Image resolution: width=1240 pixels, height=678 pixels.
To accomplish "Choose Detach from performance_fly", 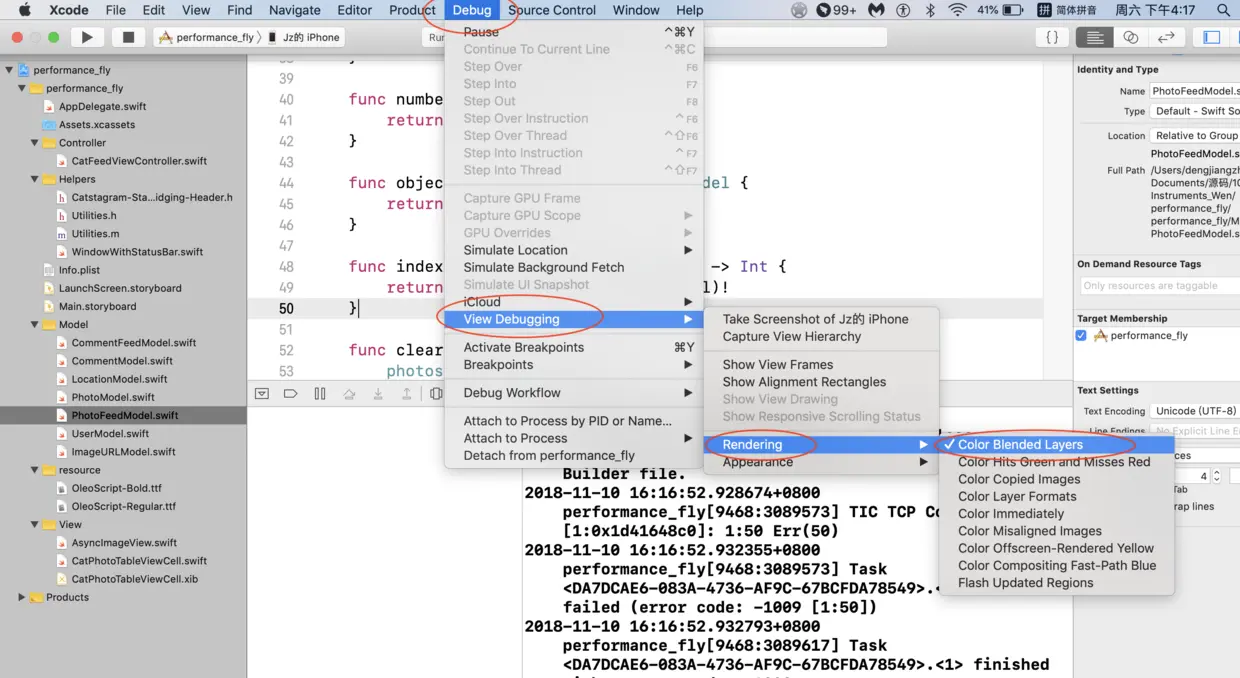I will point(549,455).
